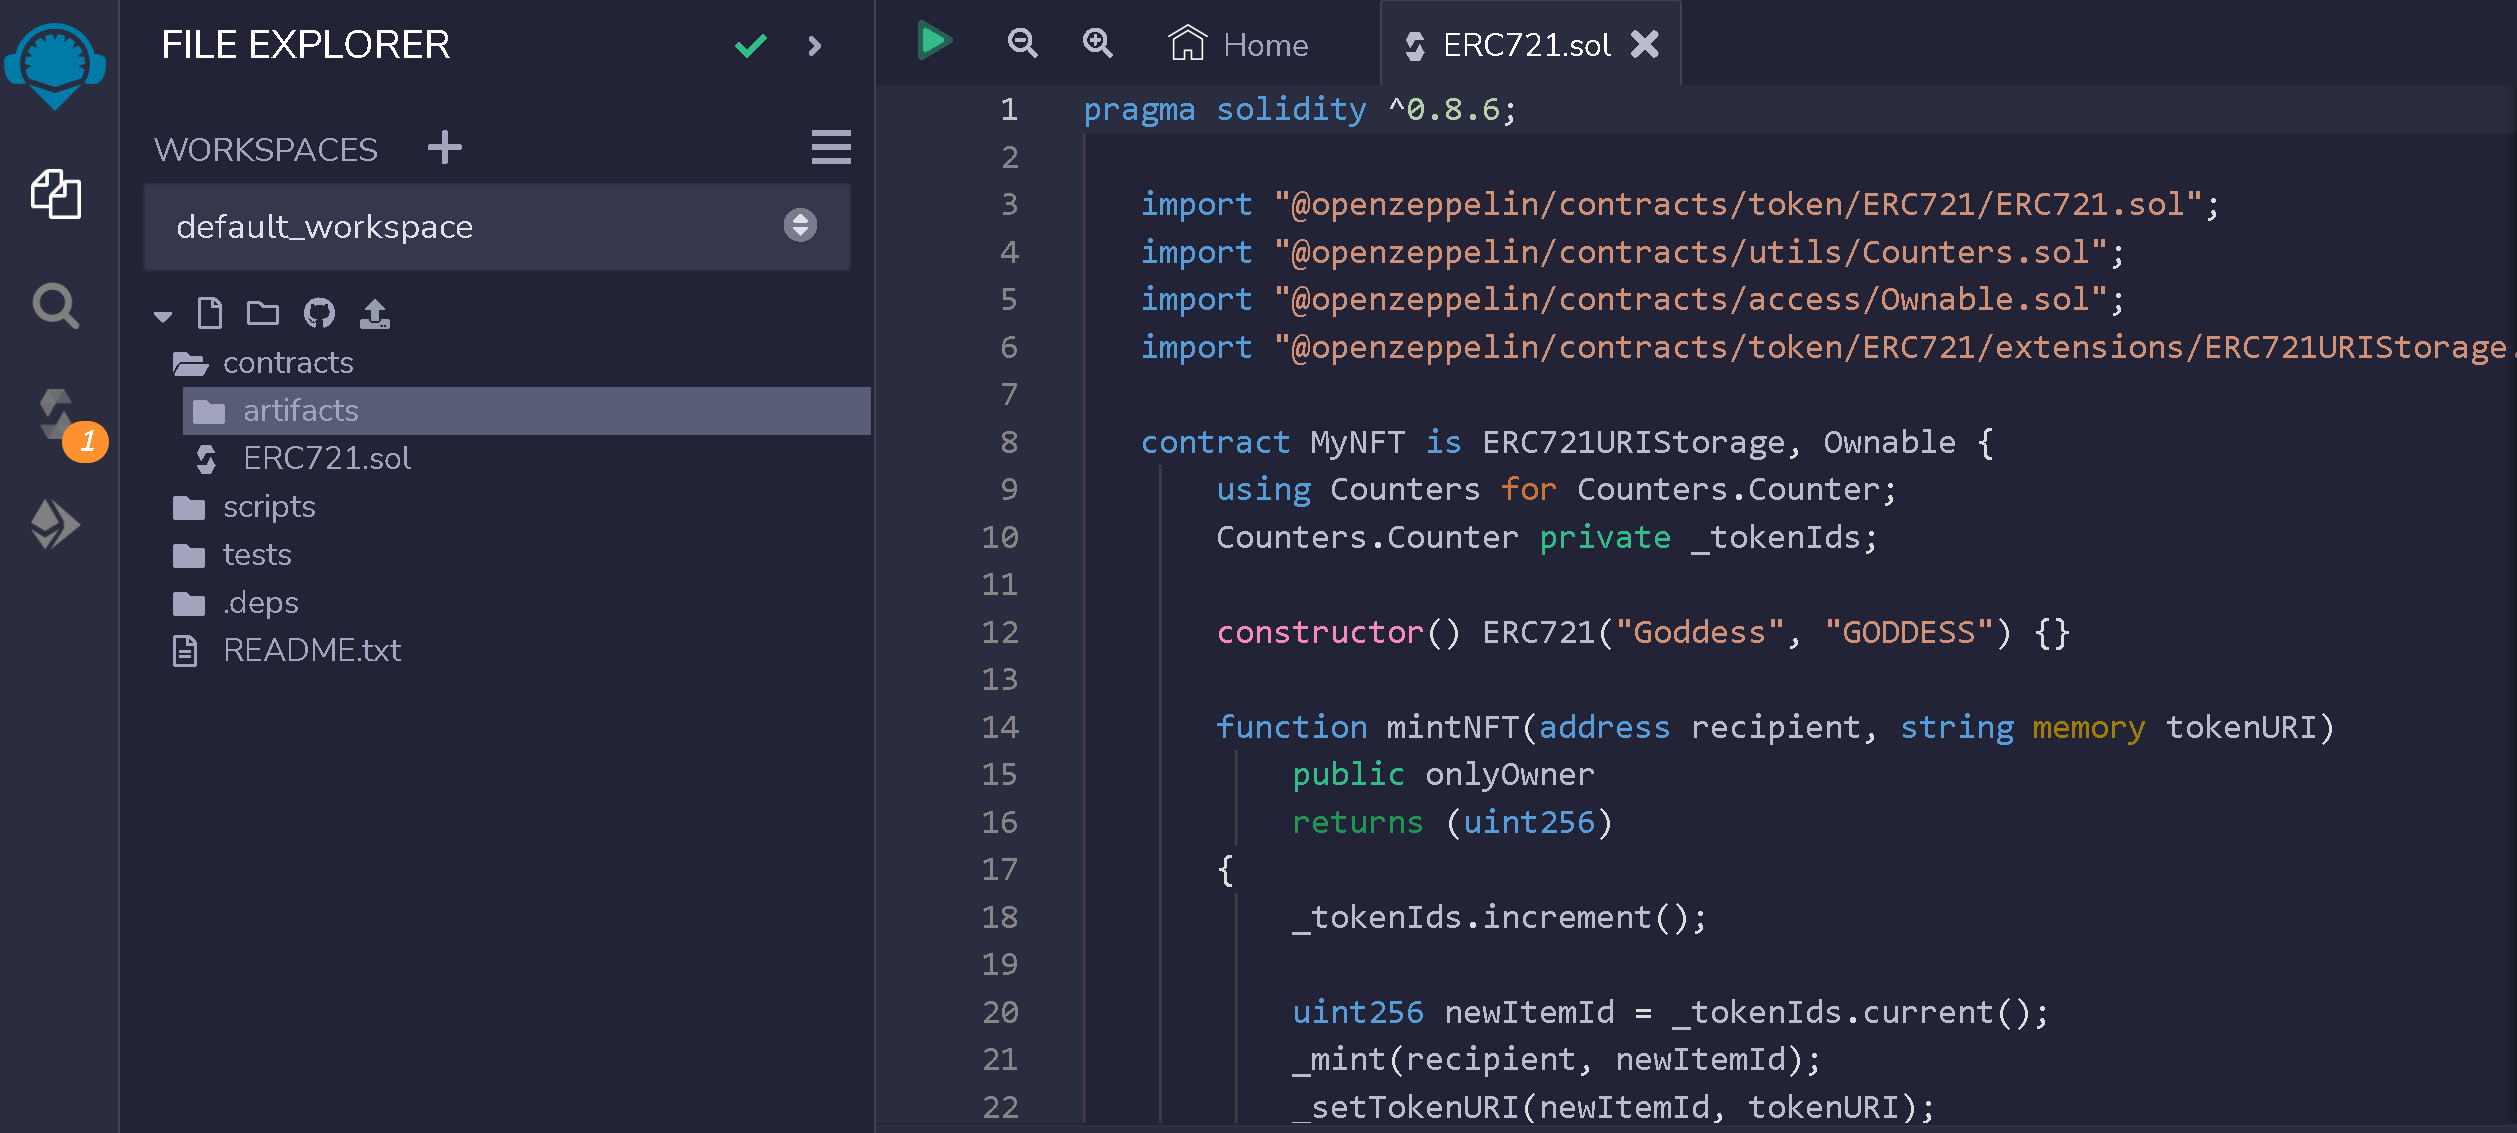Create a new folder icon
Image resolution: width=2517 pixels, height=1133 pixels.
point(263,313)
